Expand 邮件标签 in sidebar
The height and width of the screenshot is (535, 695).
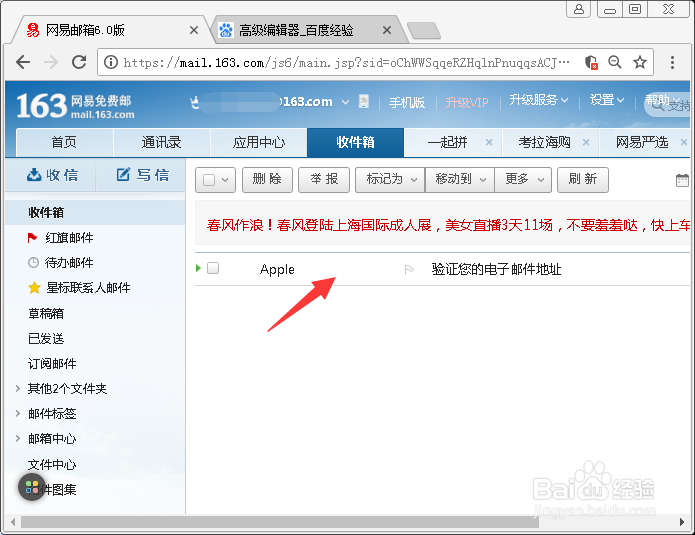coord(18,414)
